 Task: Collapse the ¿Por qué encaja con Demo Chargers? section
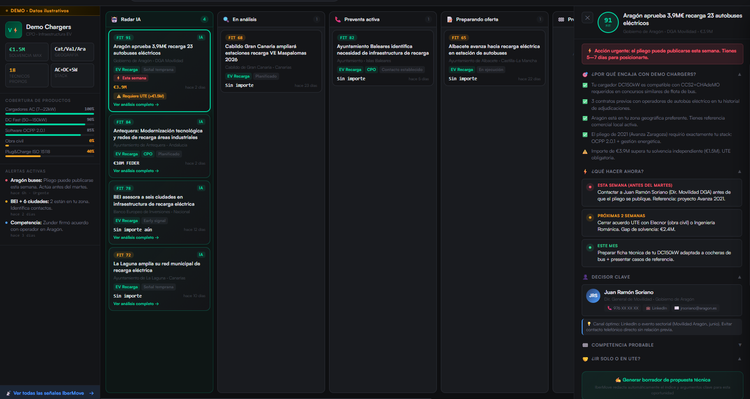click(x=739, y=75)
